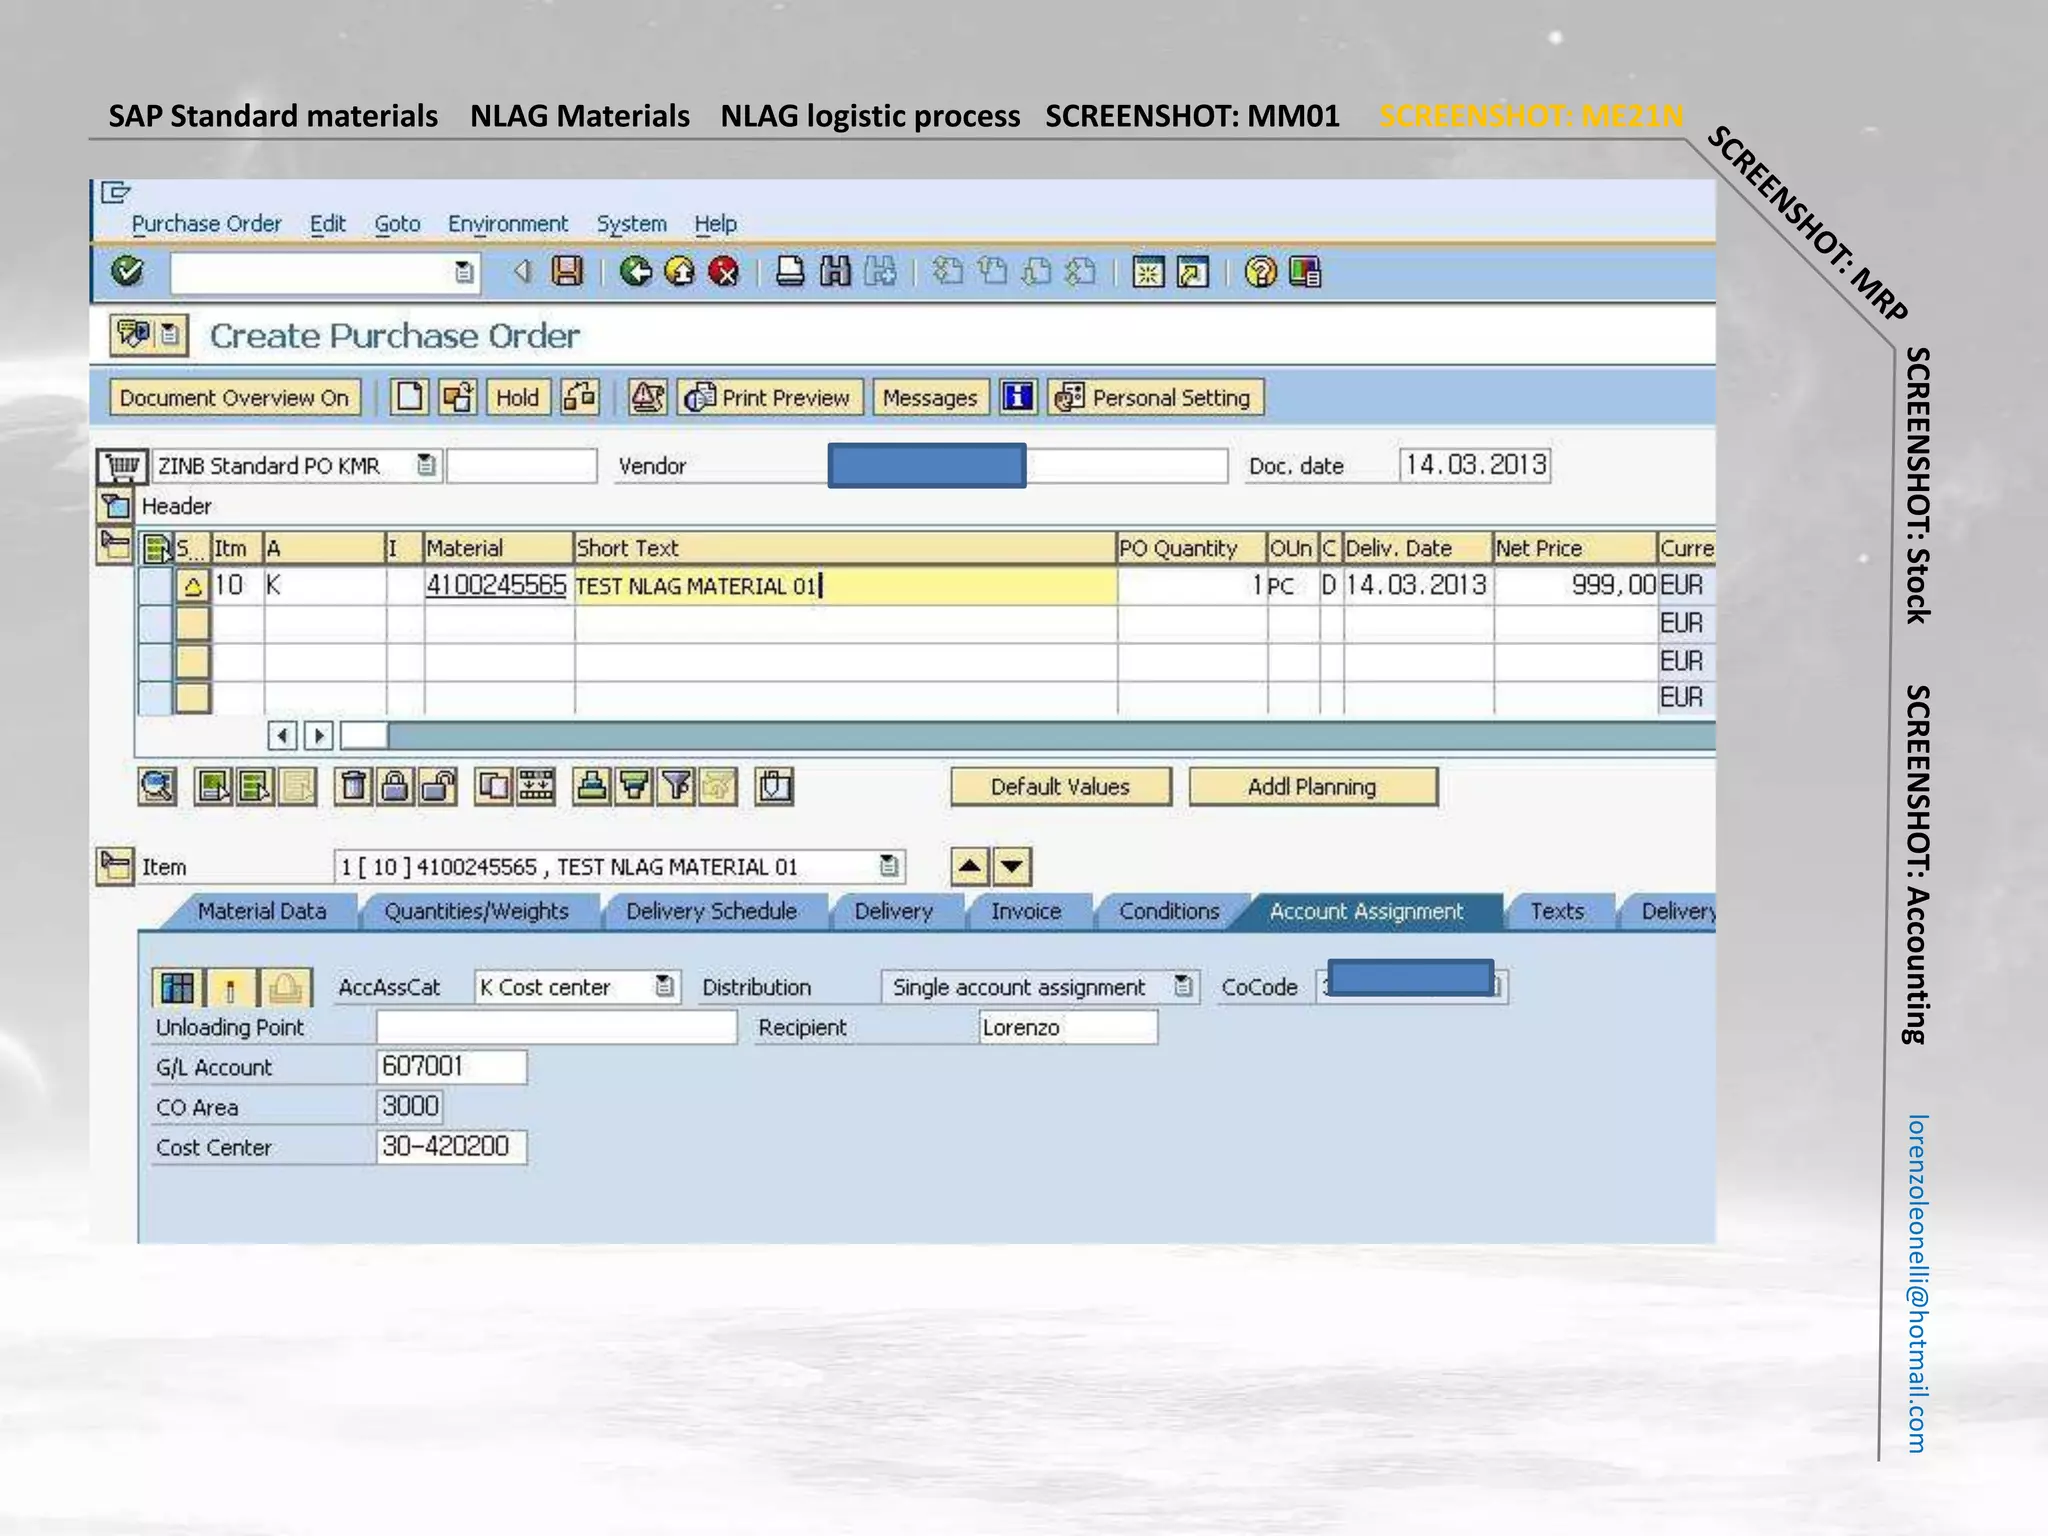Click the item Details magnifier icon
Screen dimensions: 2048x1536
coord(156,787)
